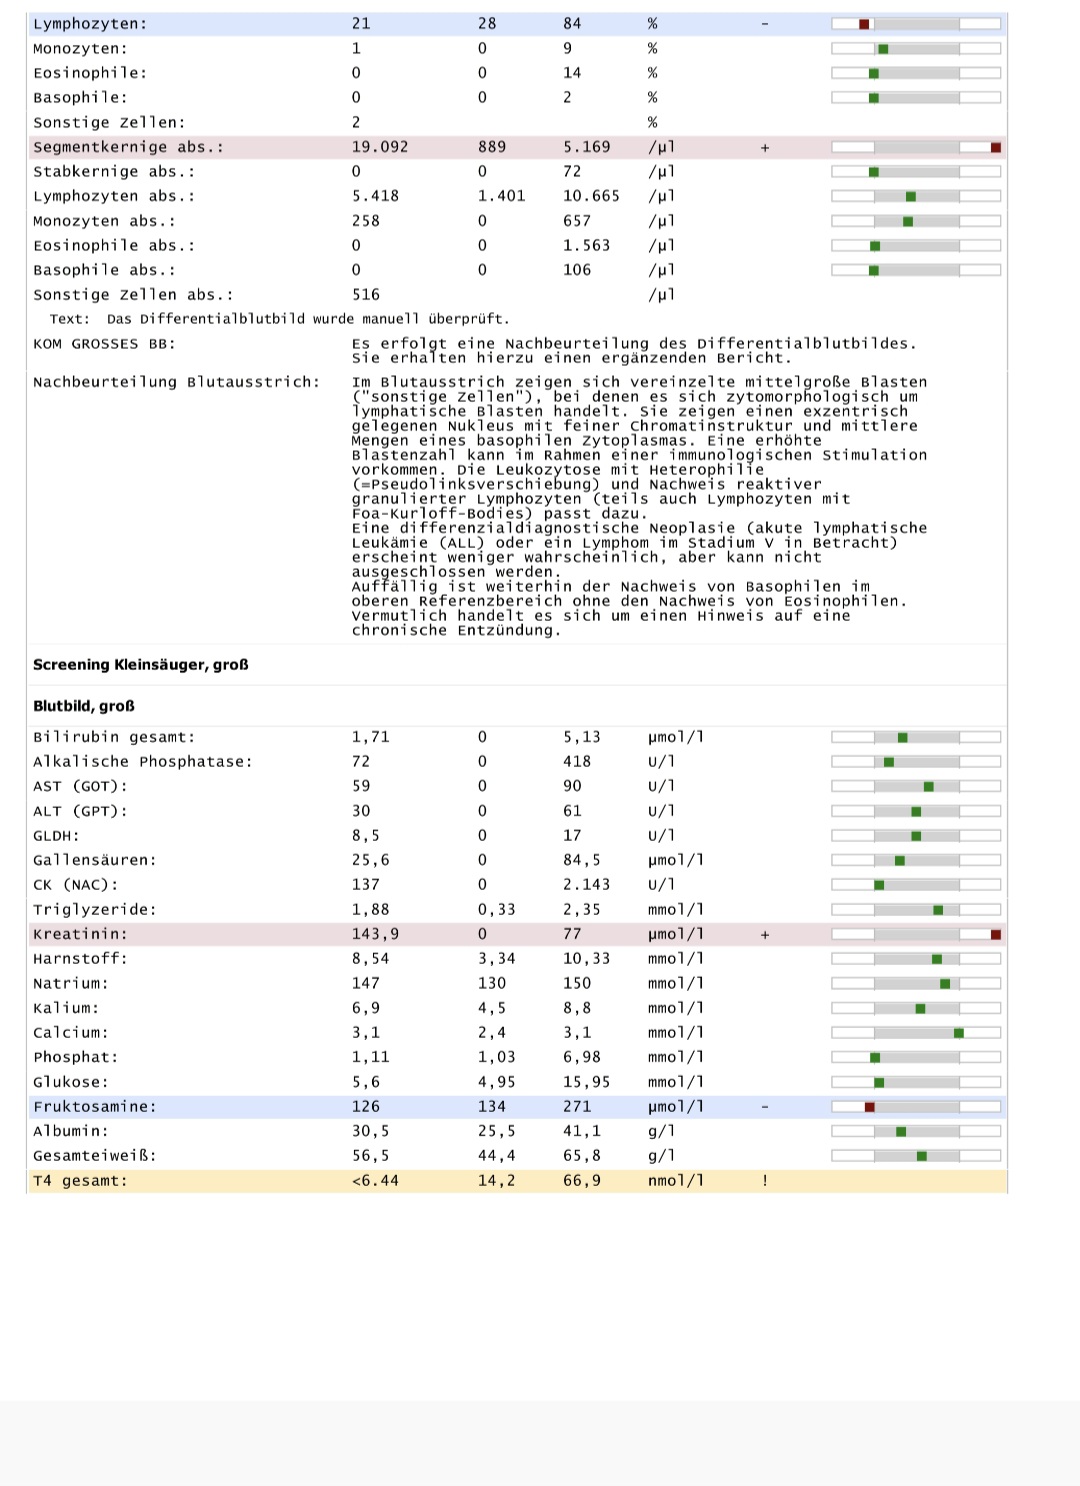Click the exclamation flag in T4 gesamt row
Viewport: 1080px width, 1486px height.
click(765, 1181)
